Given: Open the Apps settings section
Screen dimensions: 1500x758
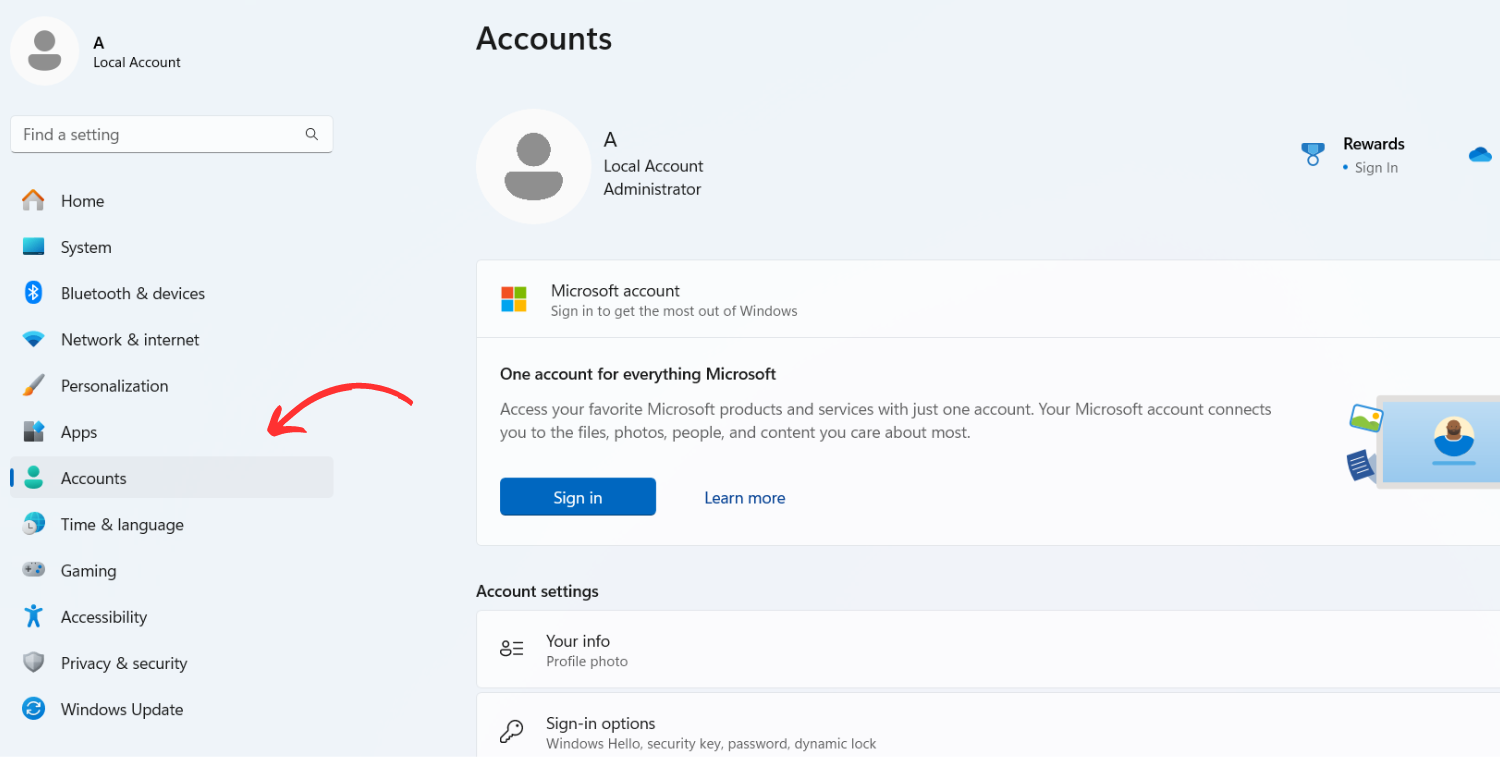Looking at the screenshot, I should [79, 432].
